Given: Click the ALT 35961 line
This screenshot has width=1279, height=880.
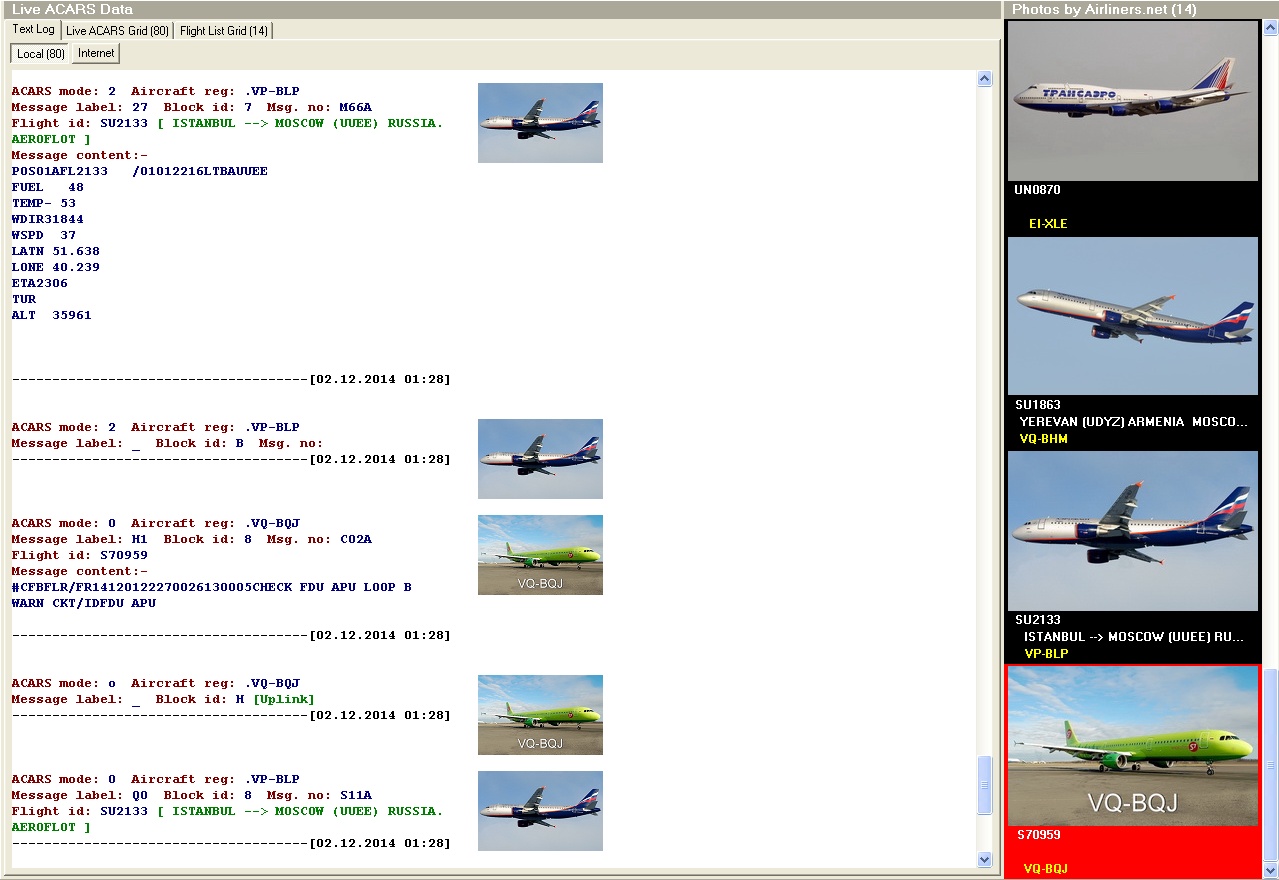Looking at the screenshot, I should point(52,315).
